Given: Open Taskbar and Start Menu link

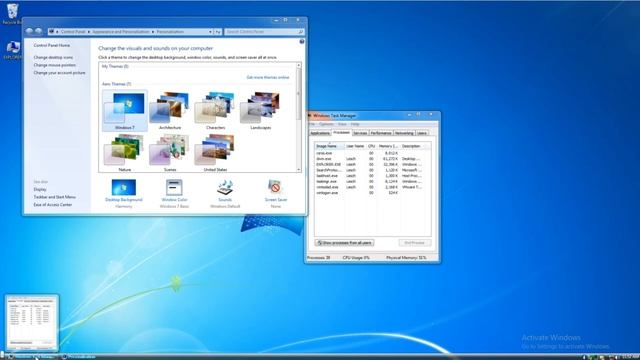Looking at the screenshot, I should click(55, 197).
